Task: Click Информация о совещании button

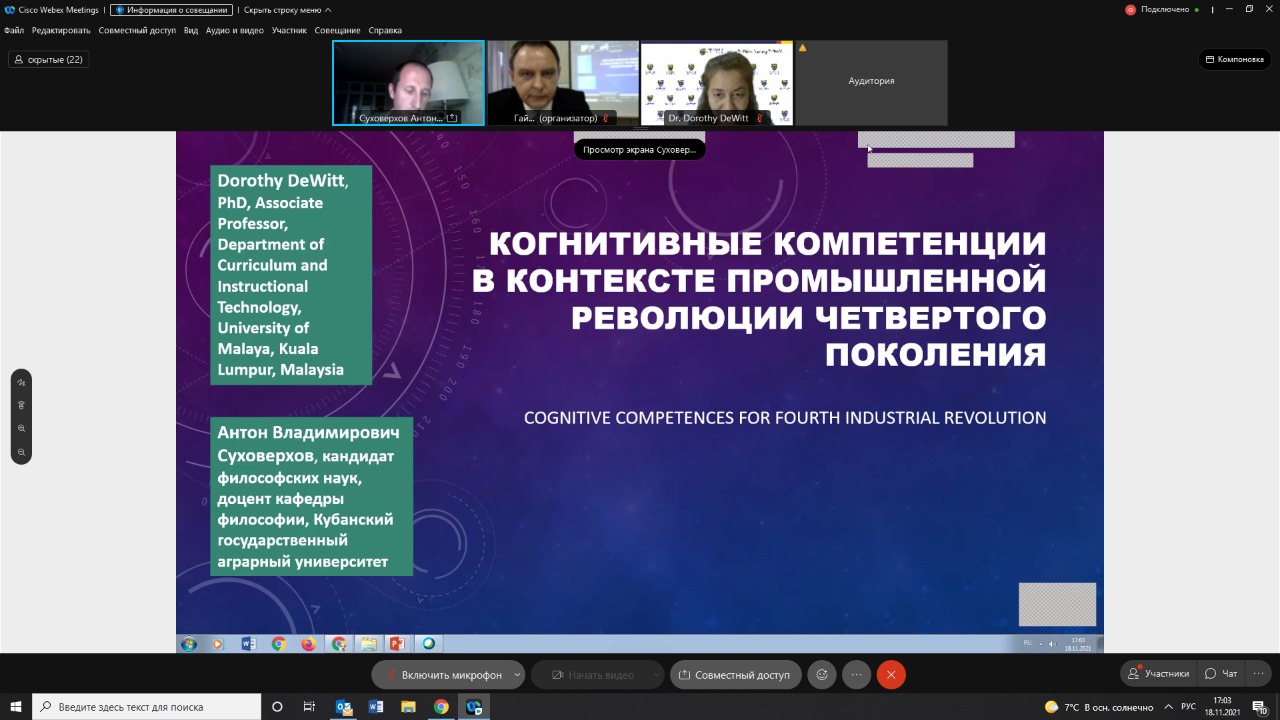Action: click(x=171, y=10)
